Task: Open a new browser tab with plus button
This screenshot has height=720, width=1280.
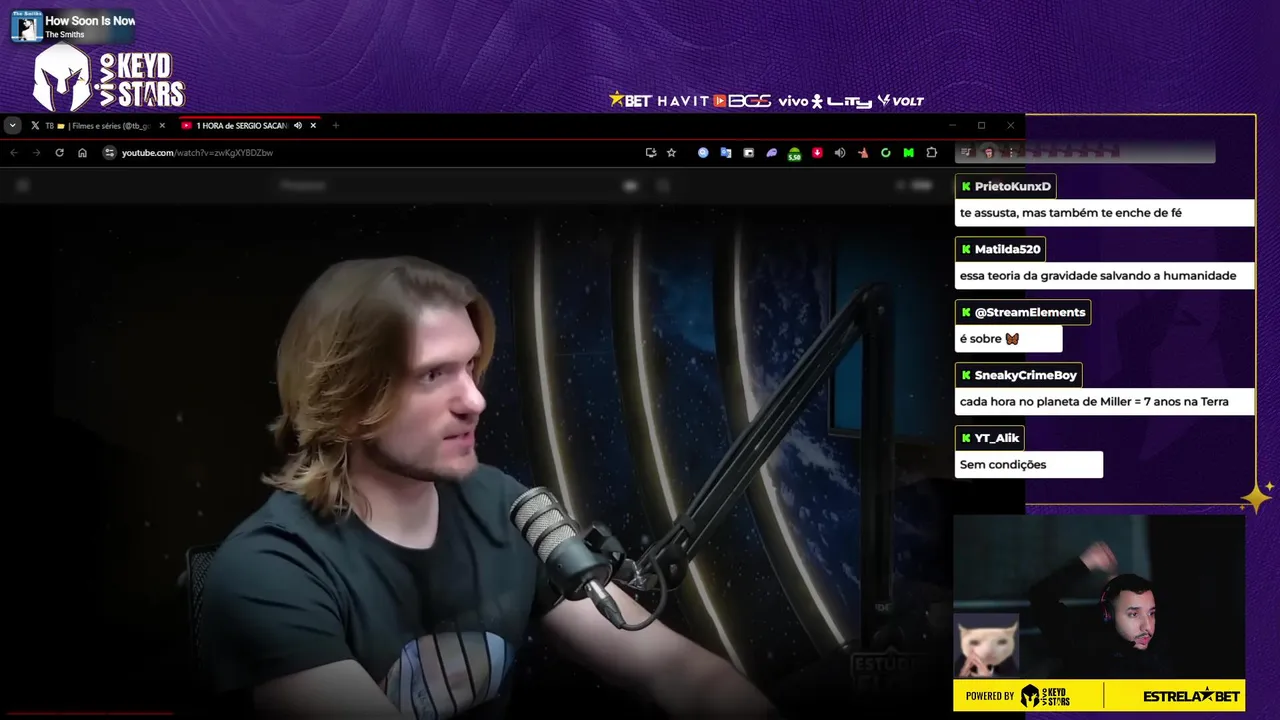Action: (x=336, y=126)
